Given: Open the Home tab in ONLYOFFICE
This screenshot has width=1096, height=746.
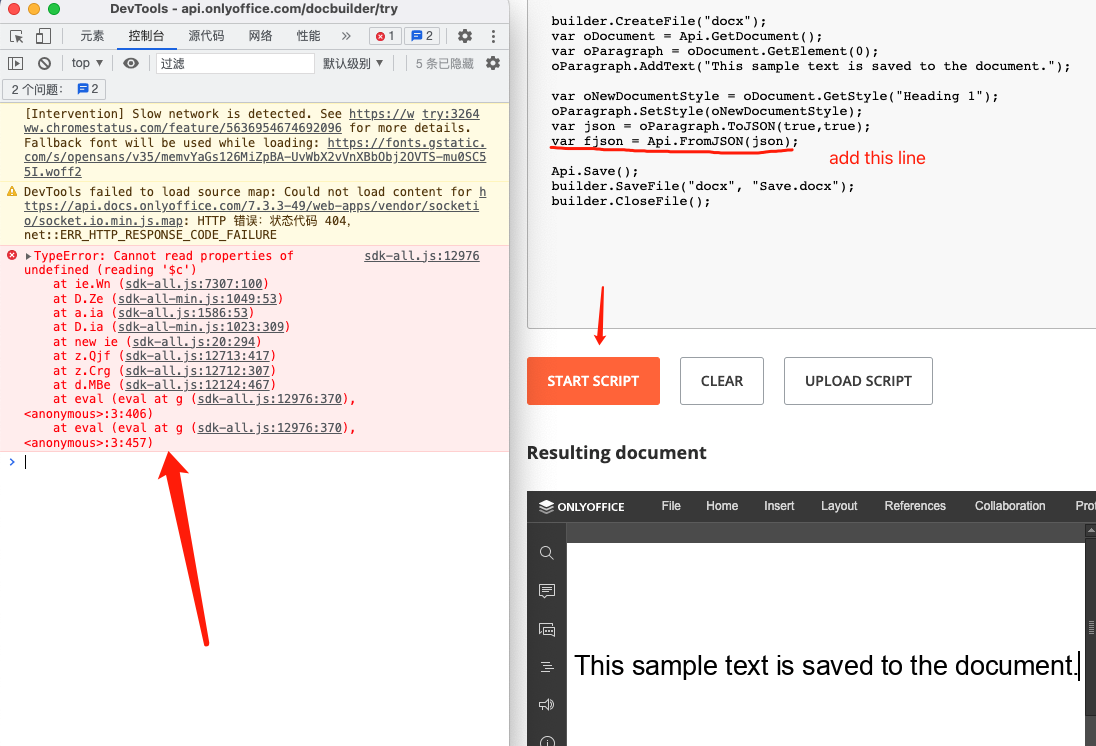Looking at the screenshot, I should [x=722, y=506].
